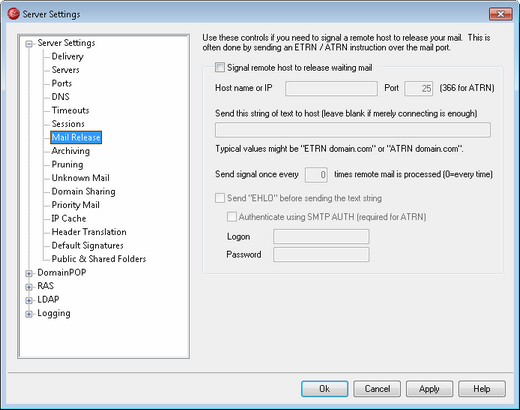The width and height of the screenshot is (520, 410).
Task: Focus the Port number field
Action: (x=419, y=88)
